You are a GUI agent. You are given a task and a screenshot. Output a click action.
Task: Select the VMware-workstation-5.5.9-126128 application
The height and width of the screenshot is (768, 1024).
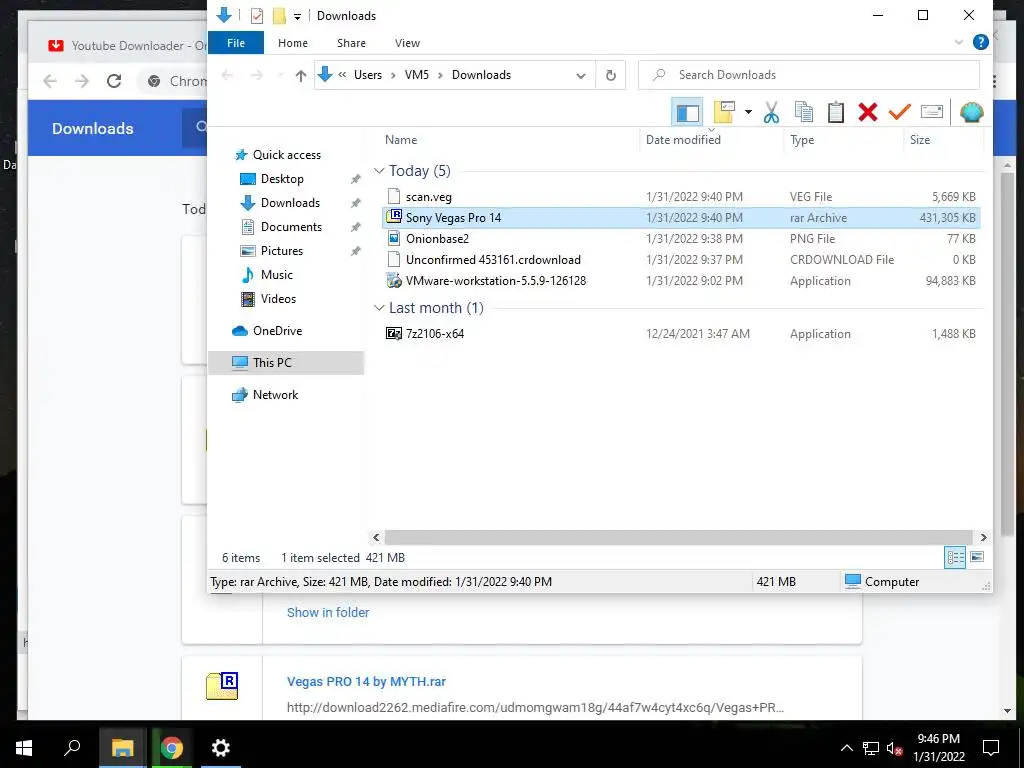click(681, 281)
